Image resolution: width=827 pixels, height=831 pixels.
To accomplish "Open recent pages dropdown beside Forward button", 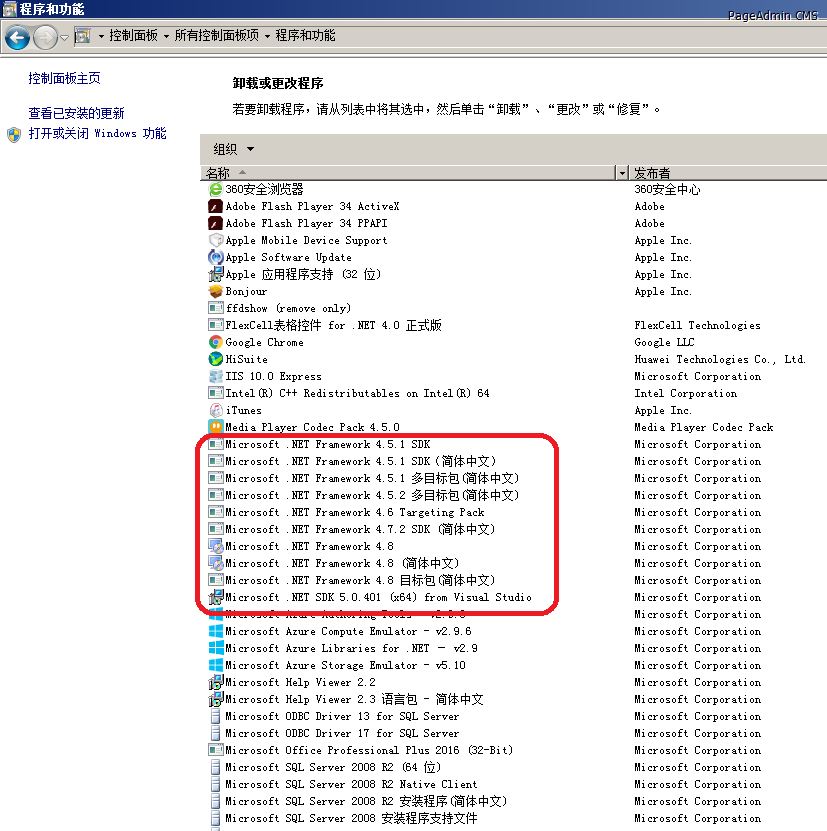I will [x=64, y=38].
